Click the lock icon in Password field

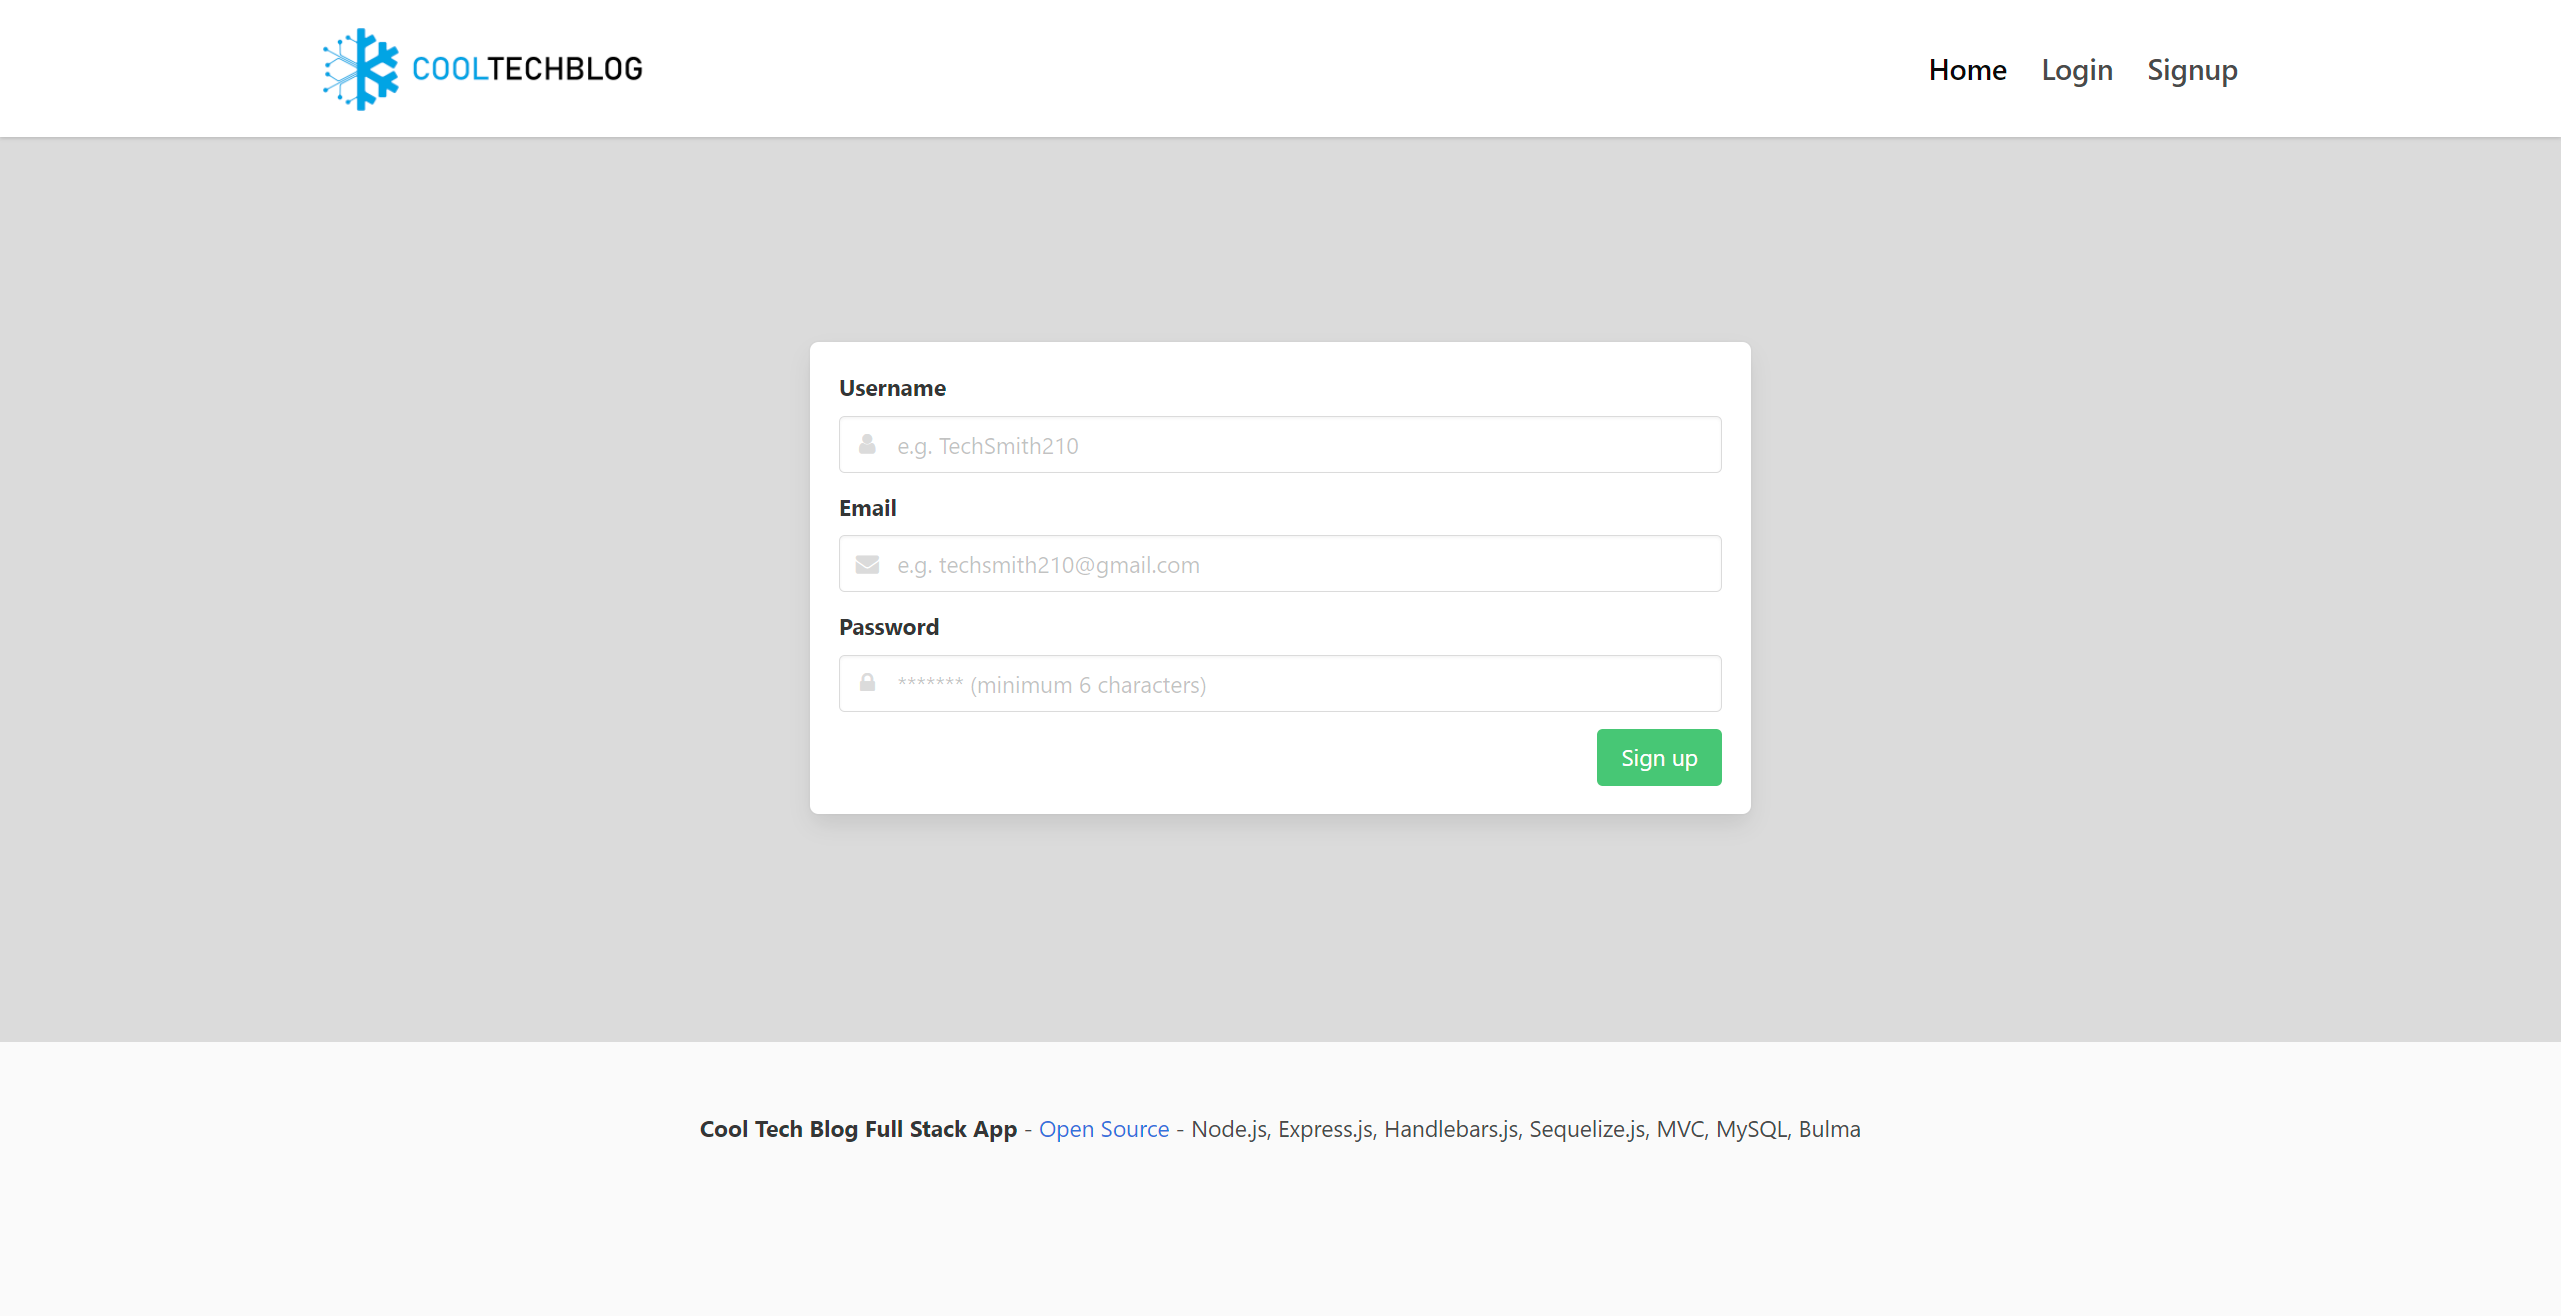point(867,683)
